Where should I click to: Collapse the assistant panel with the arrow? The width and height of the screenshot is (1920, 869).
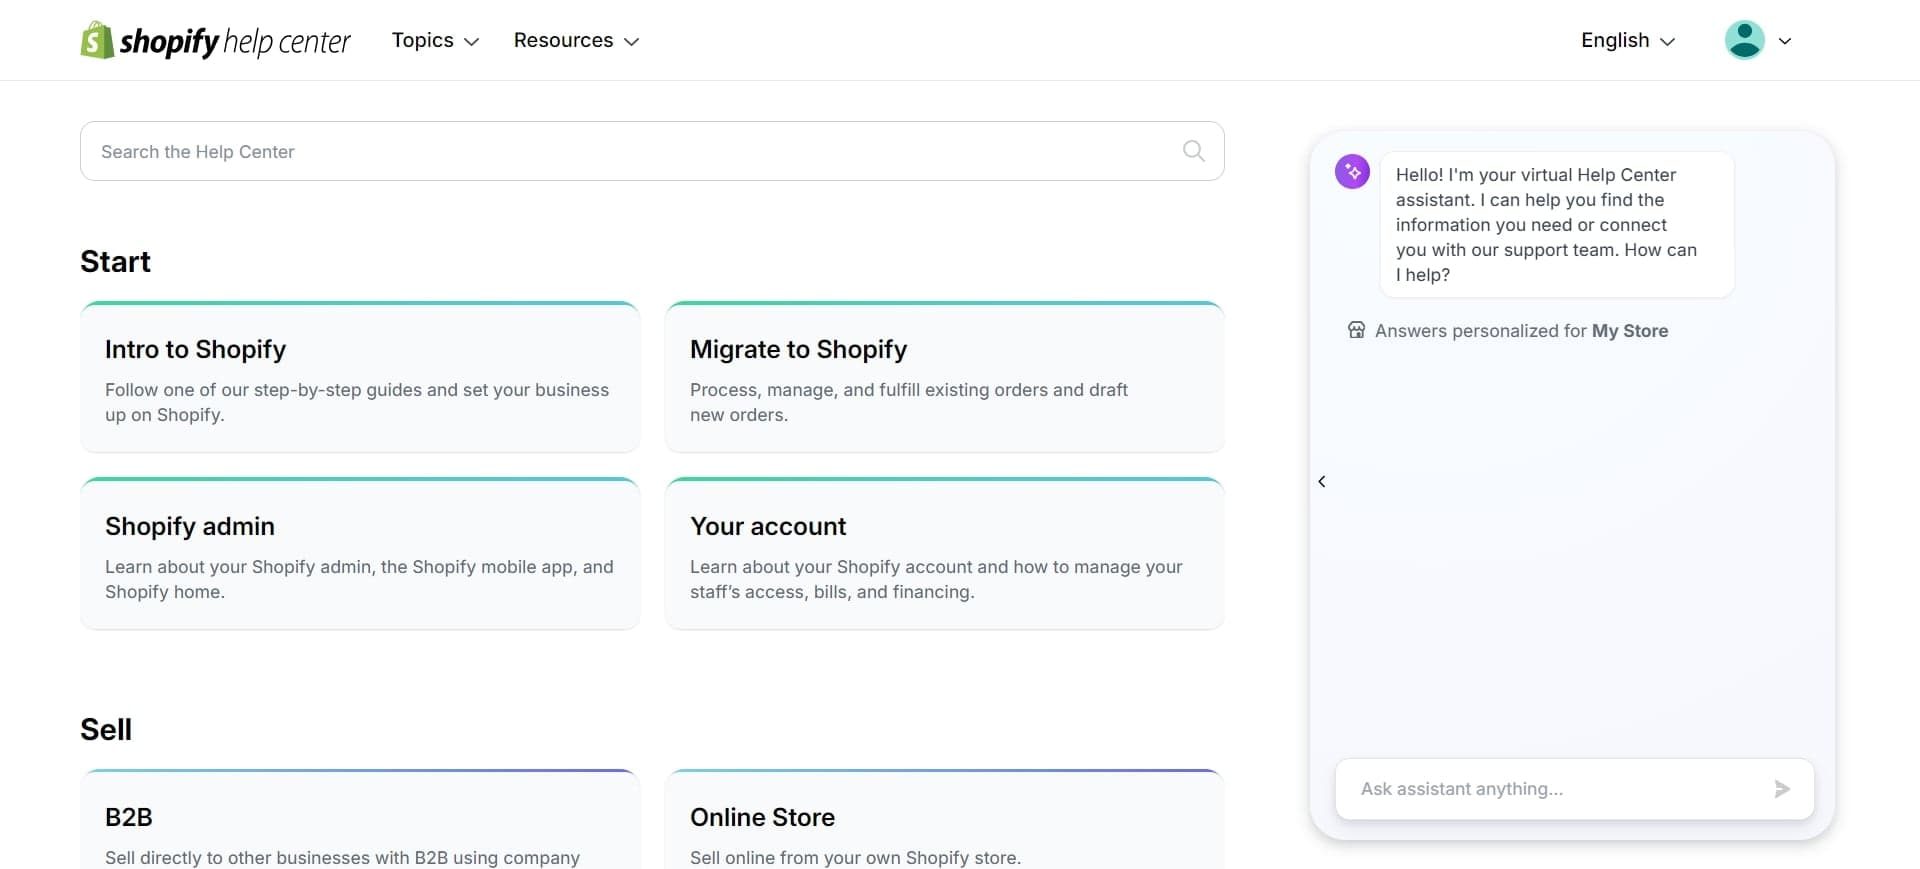[1322, 482]
